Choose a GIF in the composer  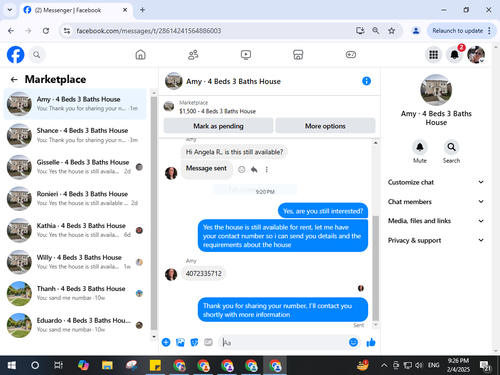tap(208, 342)
